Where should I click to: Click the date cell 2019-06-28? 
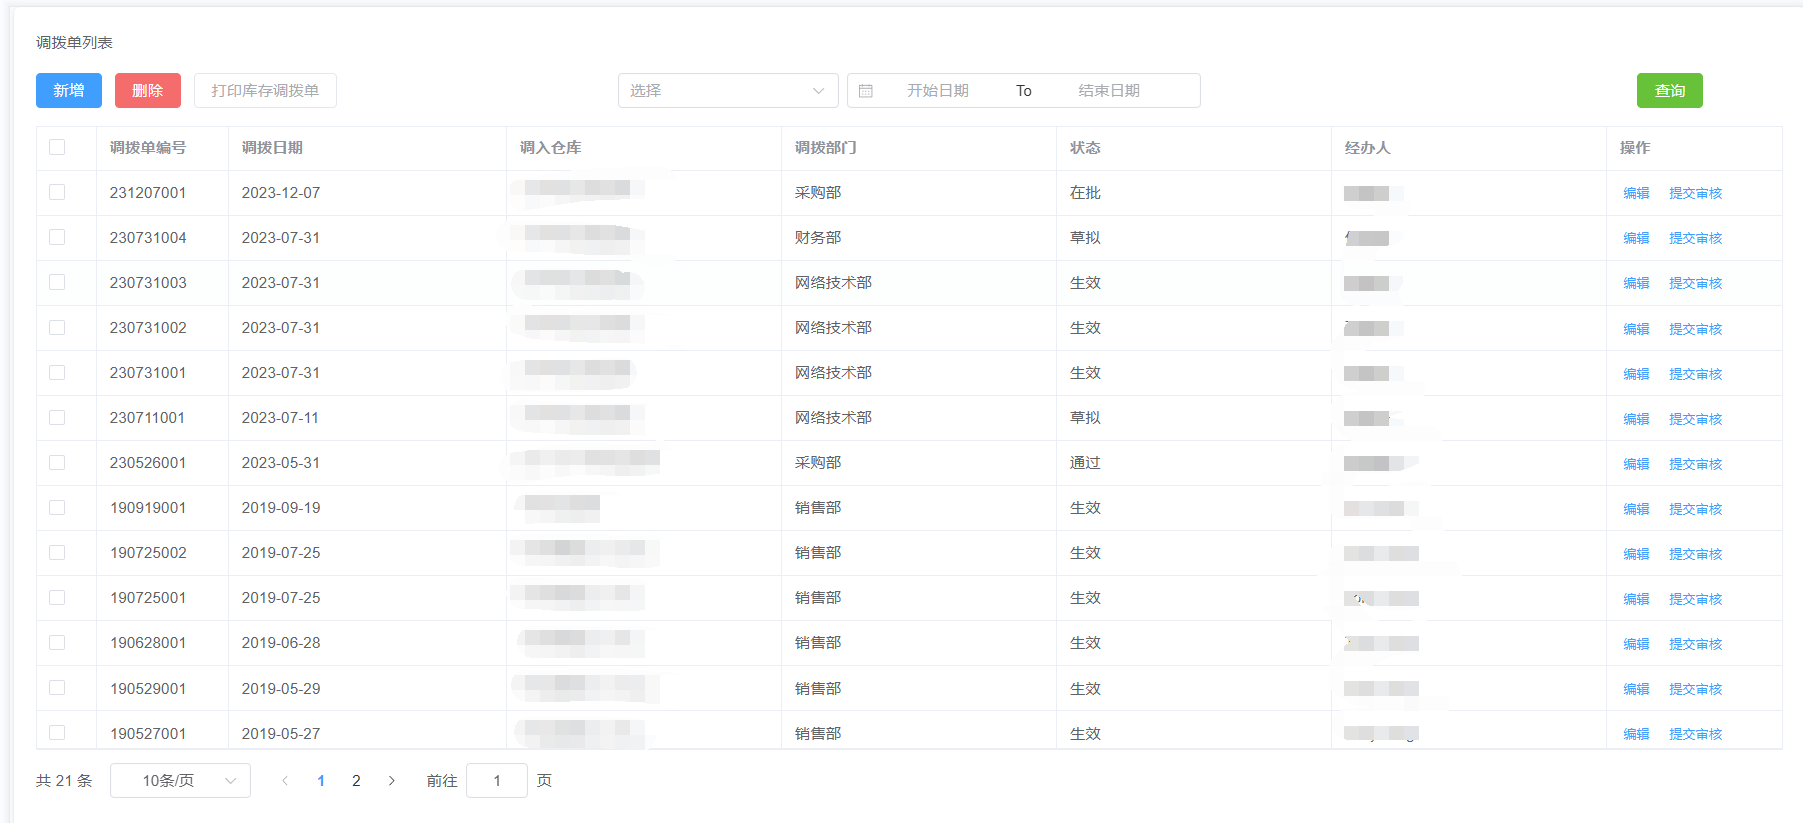(281, 643)
